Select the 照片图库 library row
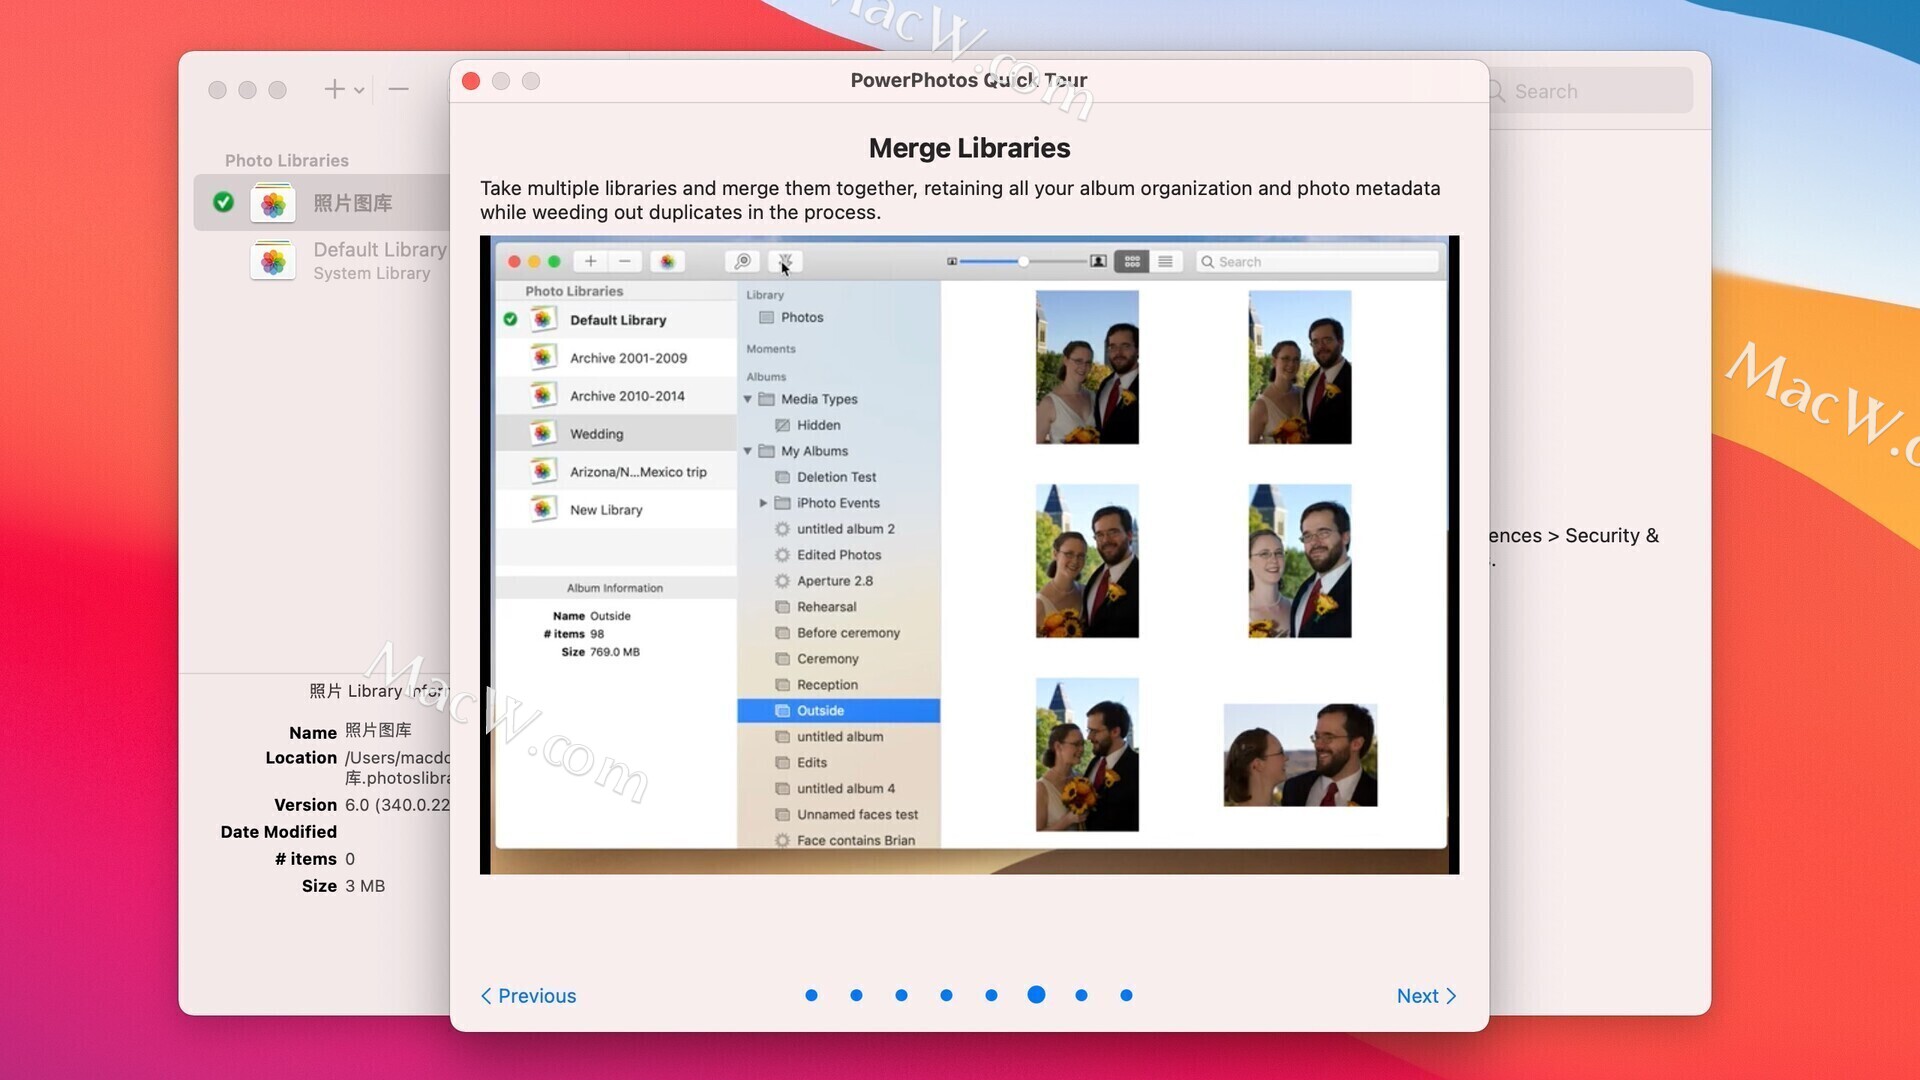 pos(322,203)
